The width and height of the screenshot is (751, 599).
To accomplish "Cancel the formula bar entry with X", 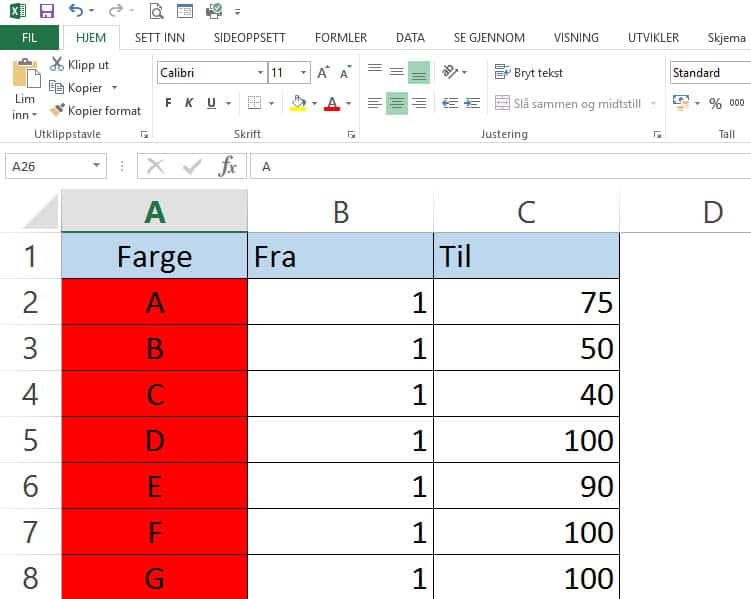I will (155, 166).
